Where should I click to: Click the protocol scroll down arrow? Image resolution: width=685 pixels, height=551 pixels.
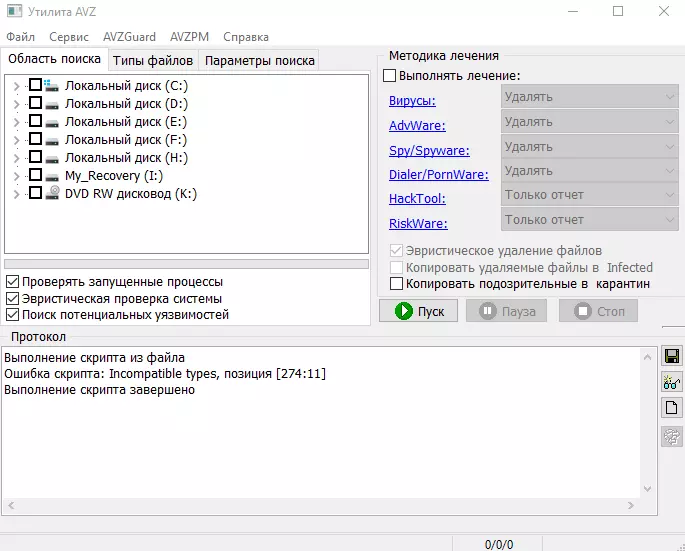coord(647,489)
